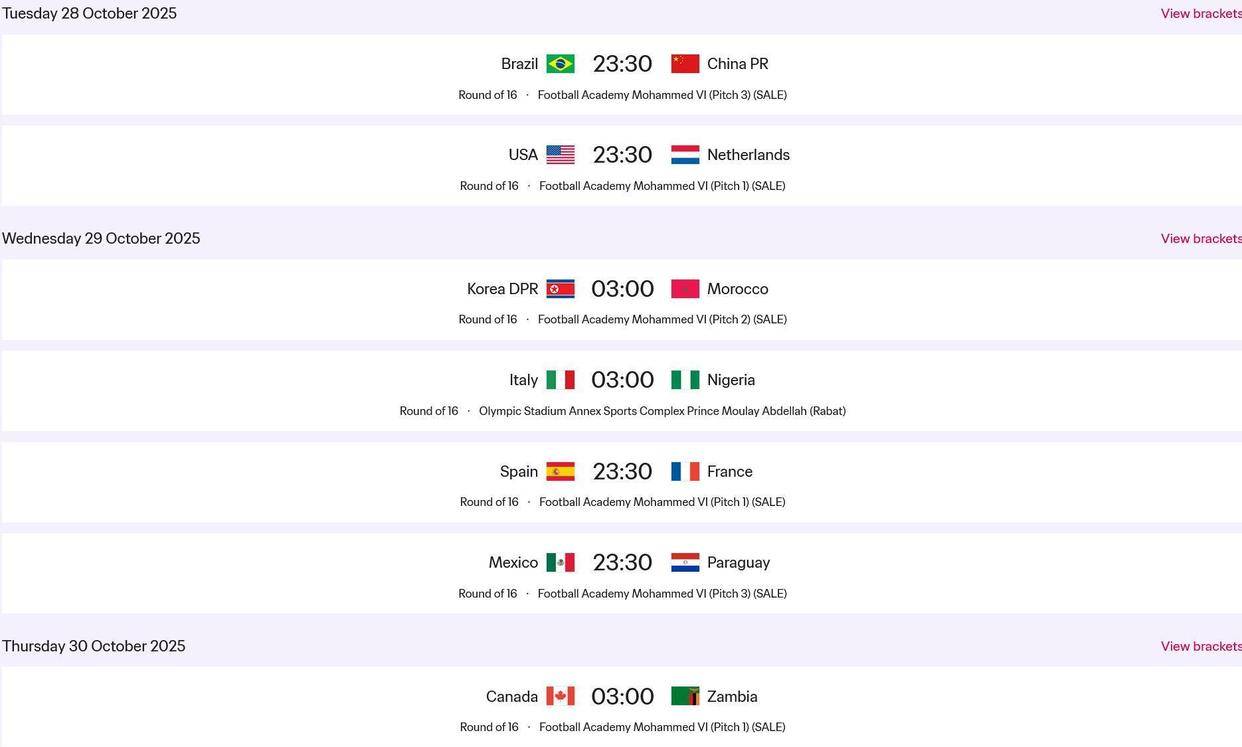
Task: Click the Korea DPR flag icon
Action: coord(560,289)
